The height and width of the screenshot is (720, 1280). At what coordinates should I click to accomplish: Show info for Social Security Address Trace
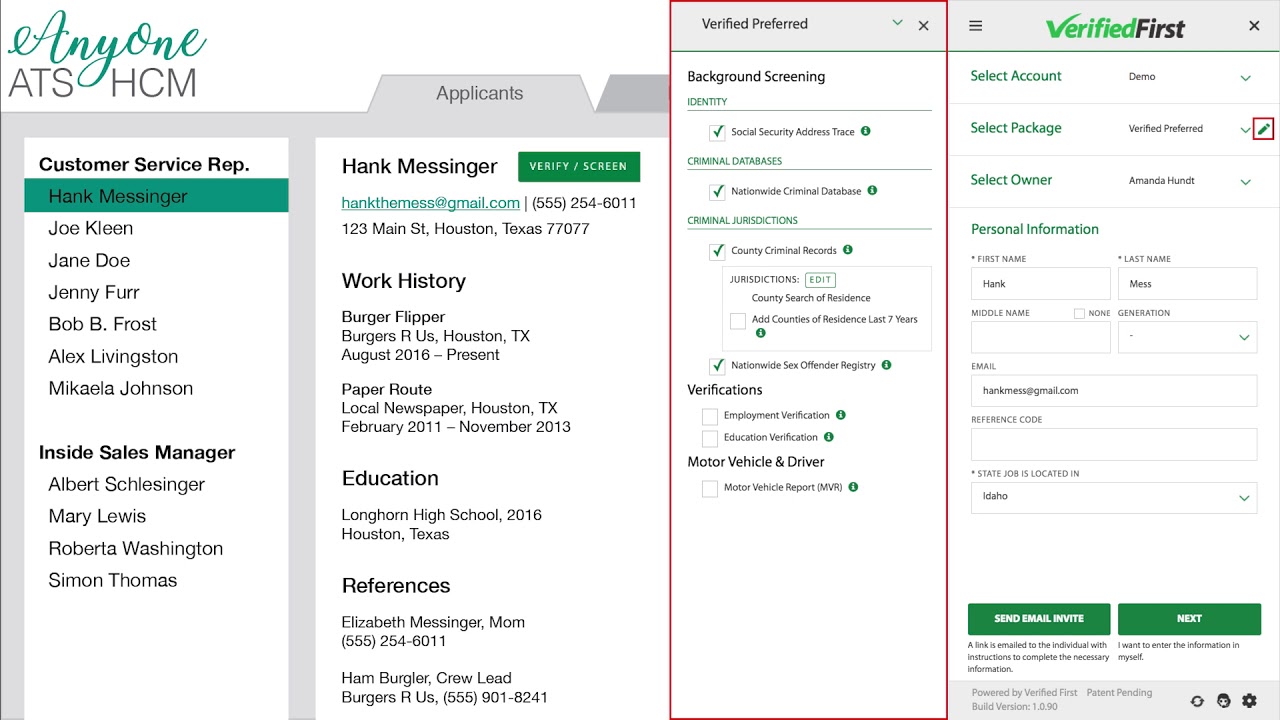pos(866,131)
